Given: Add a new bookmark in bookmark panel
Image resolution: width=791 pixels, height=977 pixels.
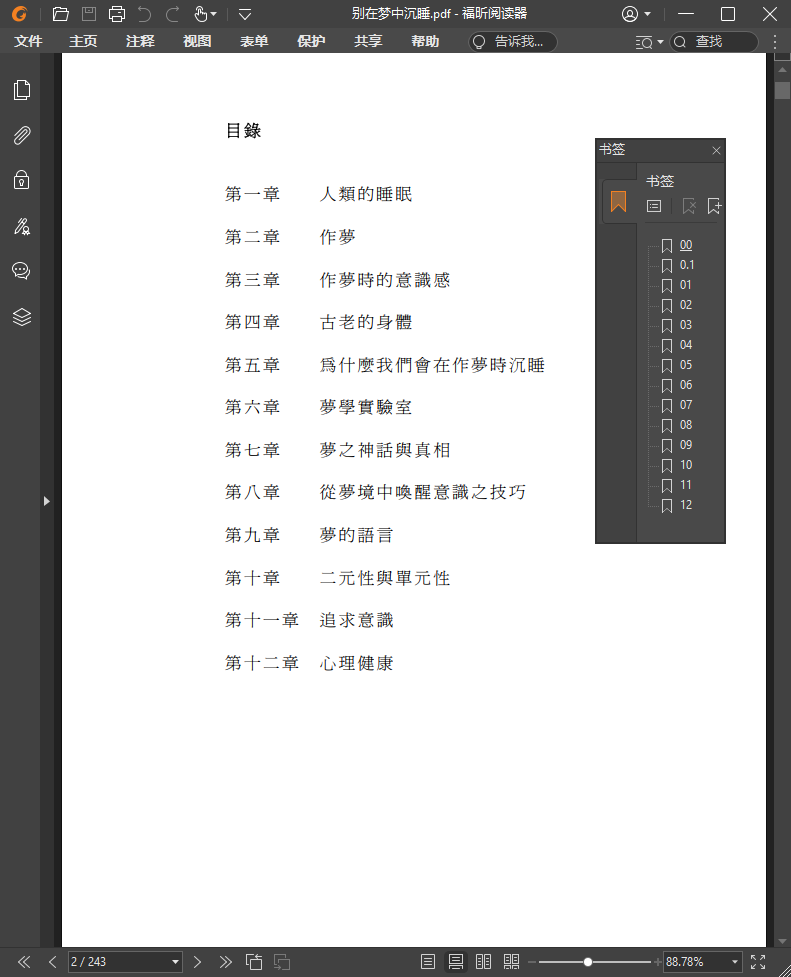Looking at the screenshot, I should [x=714, y=206].
